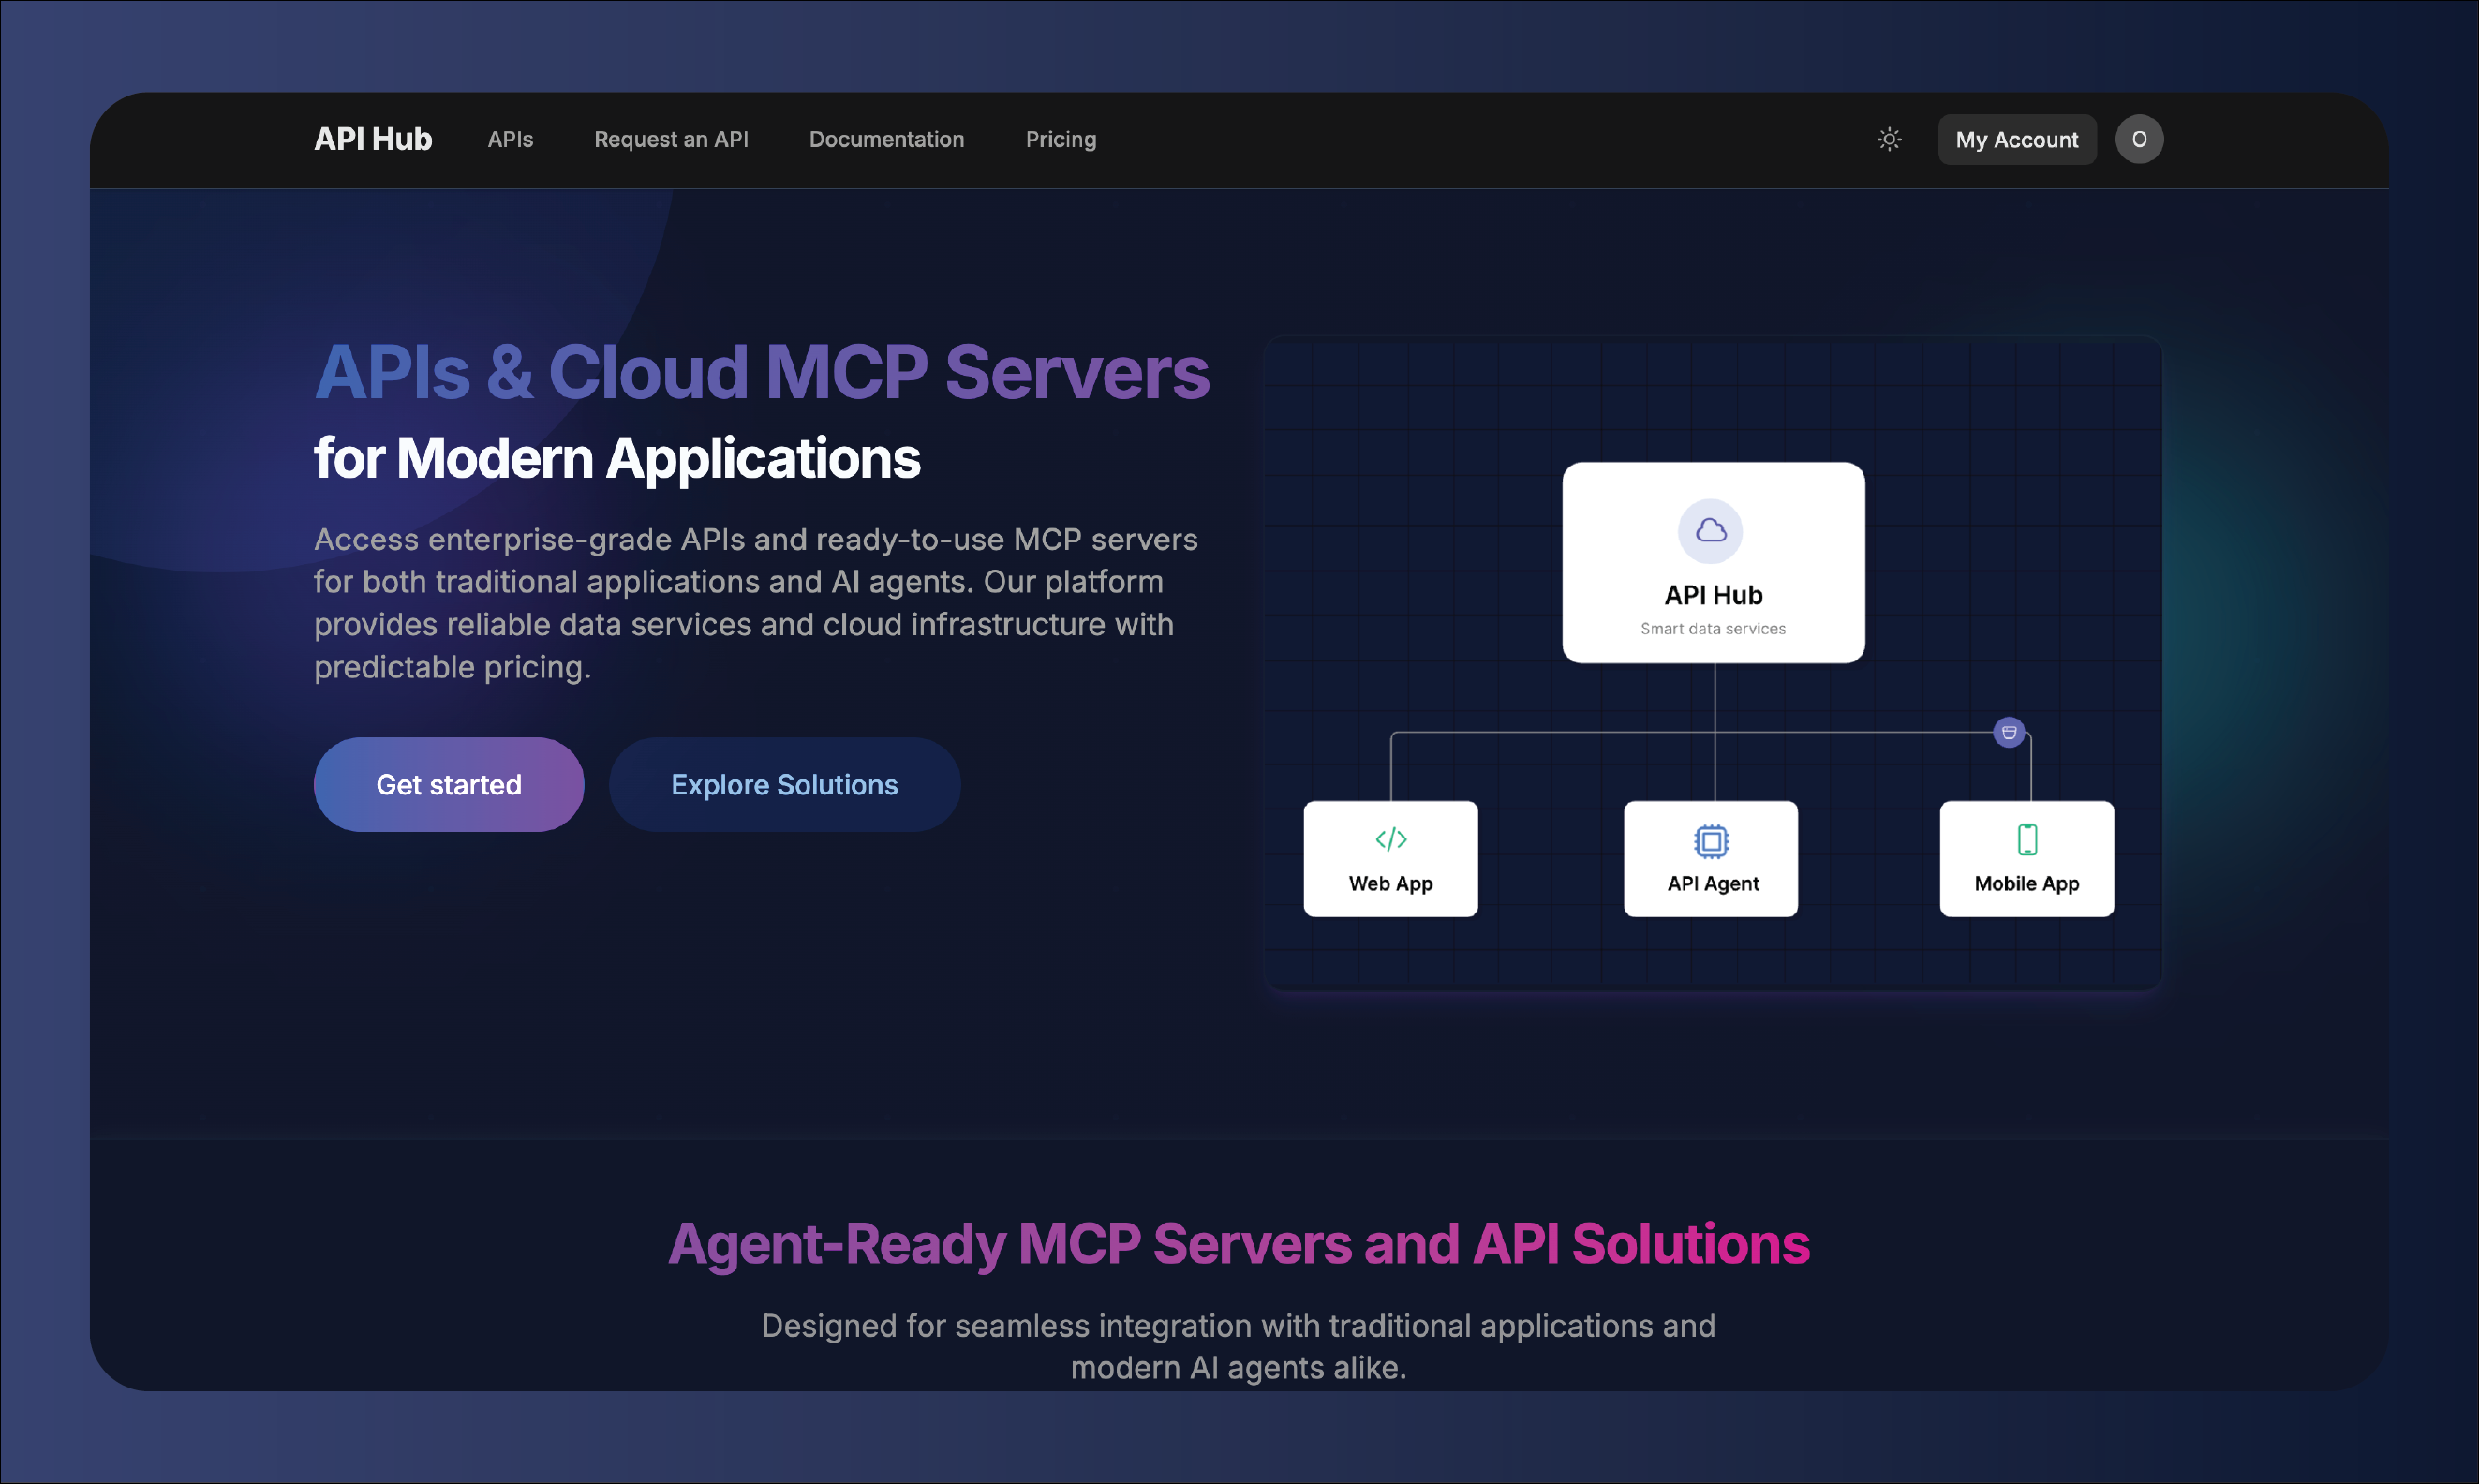Open the APIs navigation item
Screen dimensions: 2479x1484
click(510, 139)
